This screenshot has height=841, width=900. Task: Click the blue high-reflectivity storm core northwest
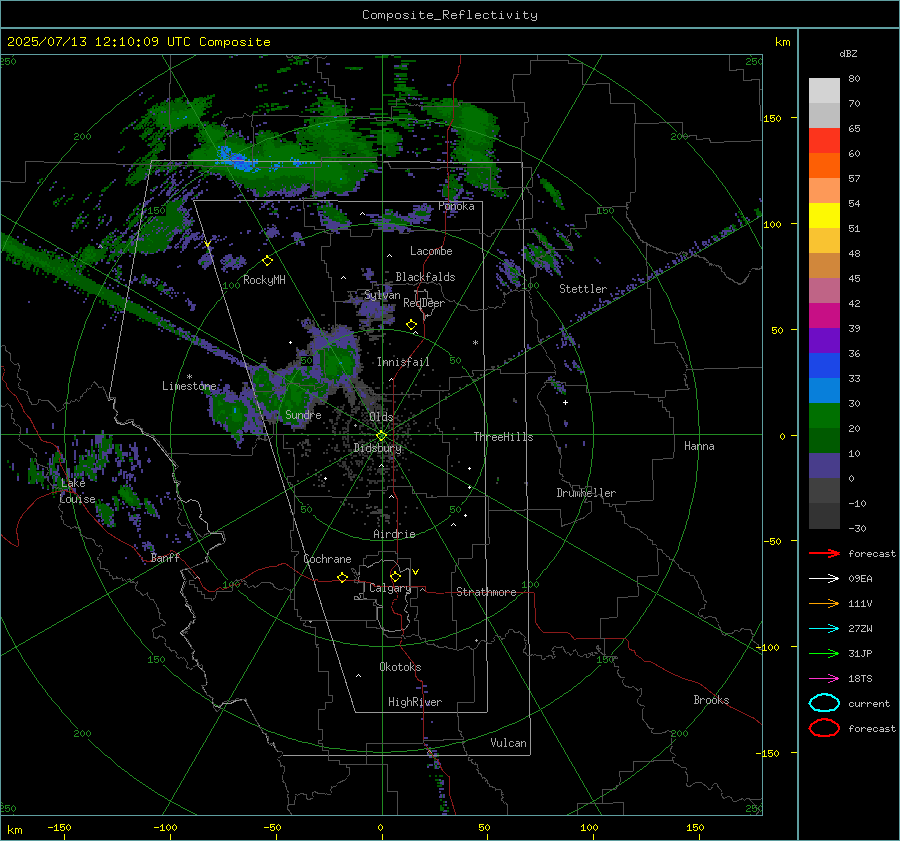click(237, 158)
